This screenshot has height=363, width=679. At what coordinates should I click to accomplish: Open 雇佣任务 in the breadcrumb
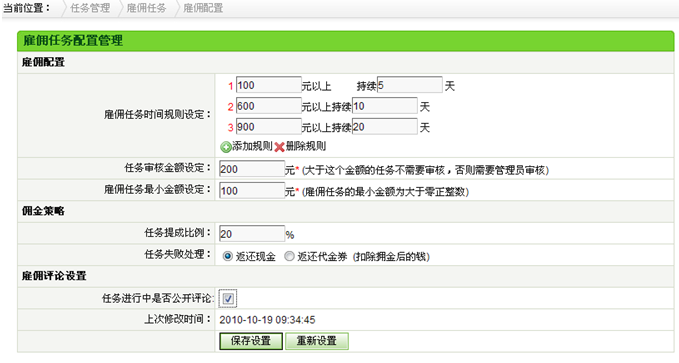(146, 8)
